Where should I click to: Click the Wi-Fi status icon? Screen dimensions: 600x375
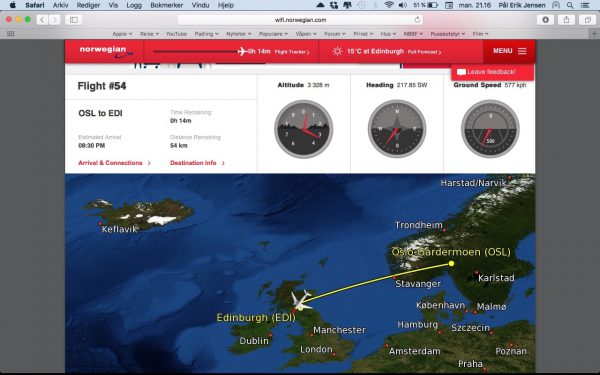[389, 5]
